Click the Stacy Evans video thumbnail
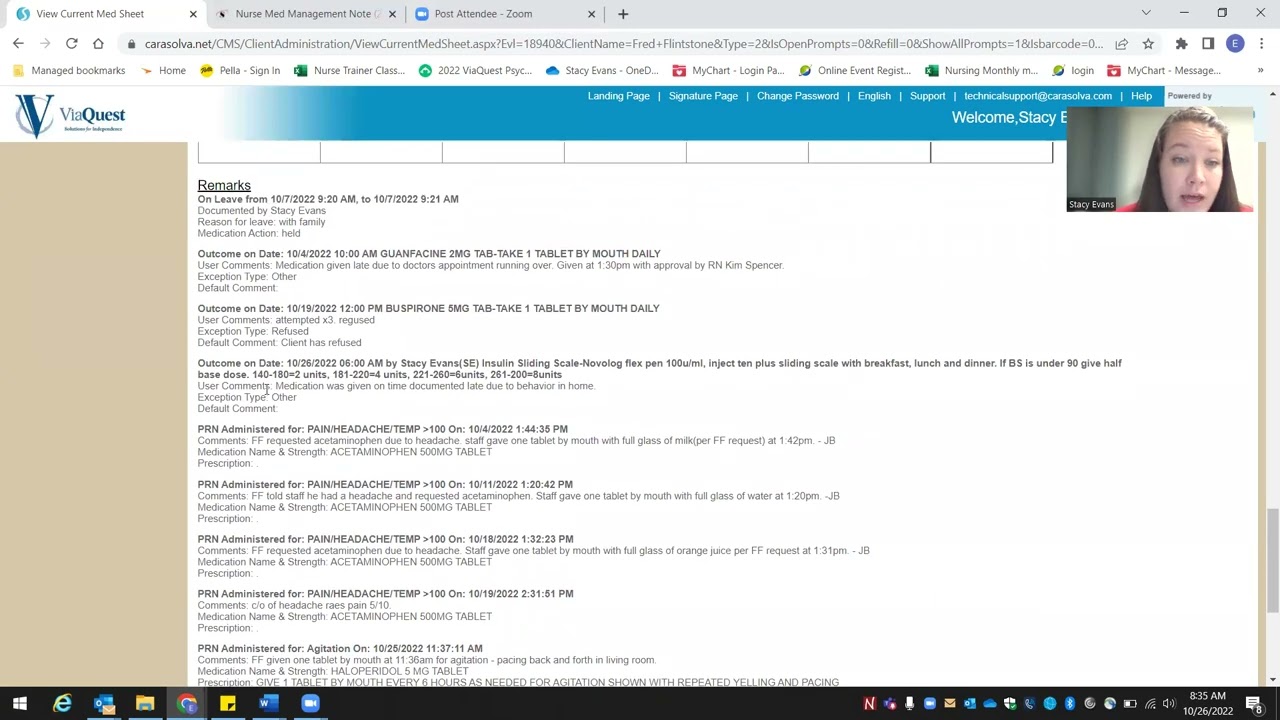Viewport: 1280px width, 720px height. click(x=1160, y=158)
